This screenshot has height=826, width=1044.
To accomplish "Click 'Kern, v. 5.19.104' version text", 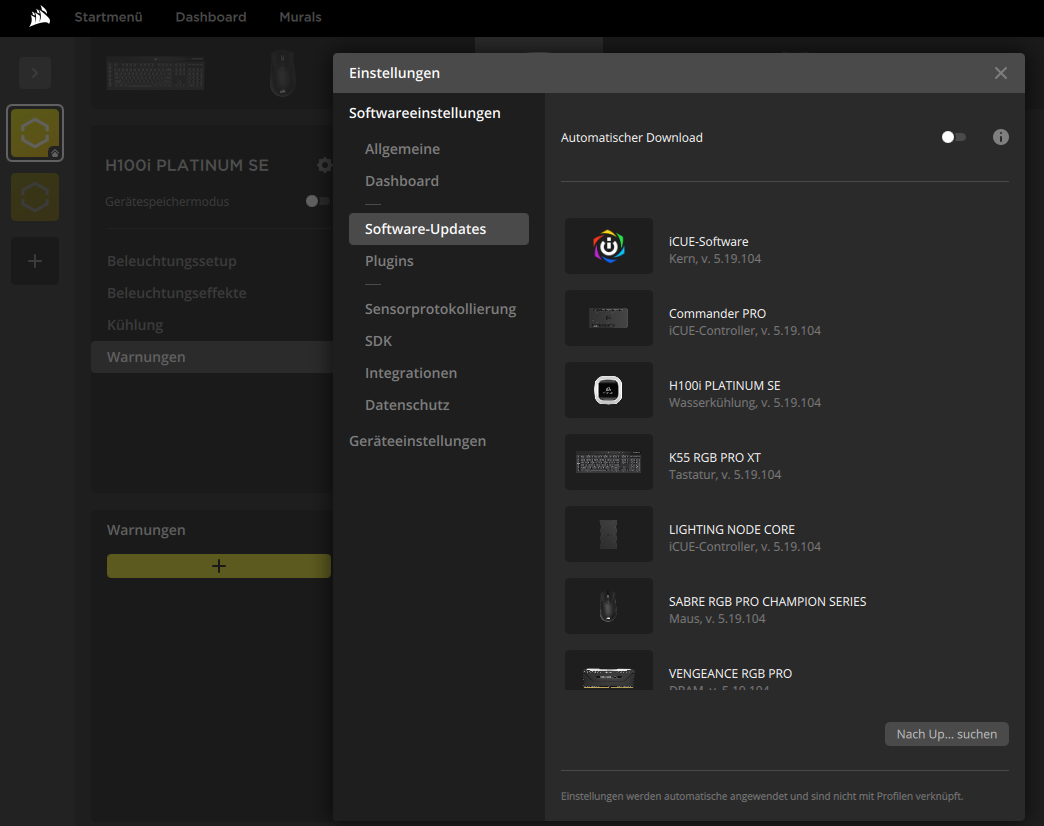I will click(x=714, y=259).
